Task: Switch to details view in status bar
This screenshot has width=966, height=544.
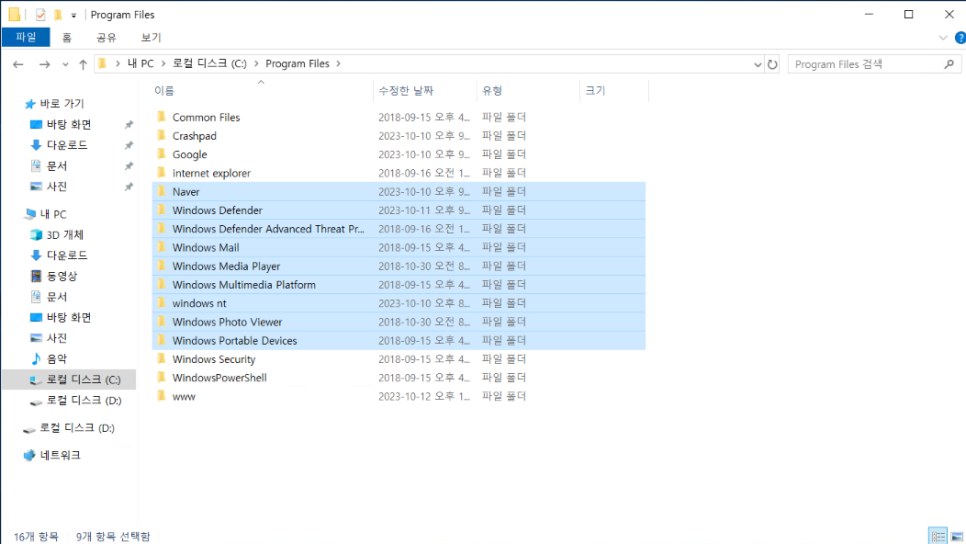Action: 937,536
